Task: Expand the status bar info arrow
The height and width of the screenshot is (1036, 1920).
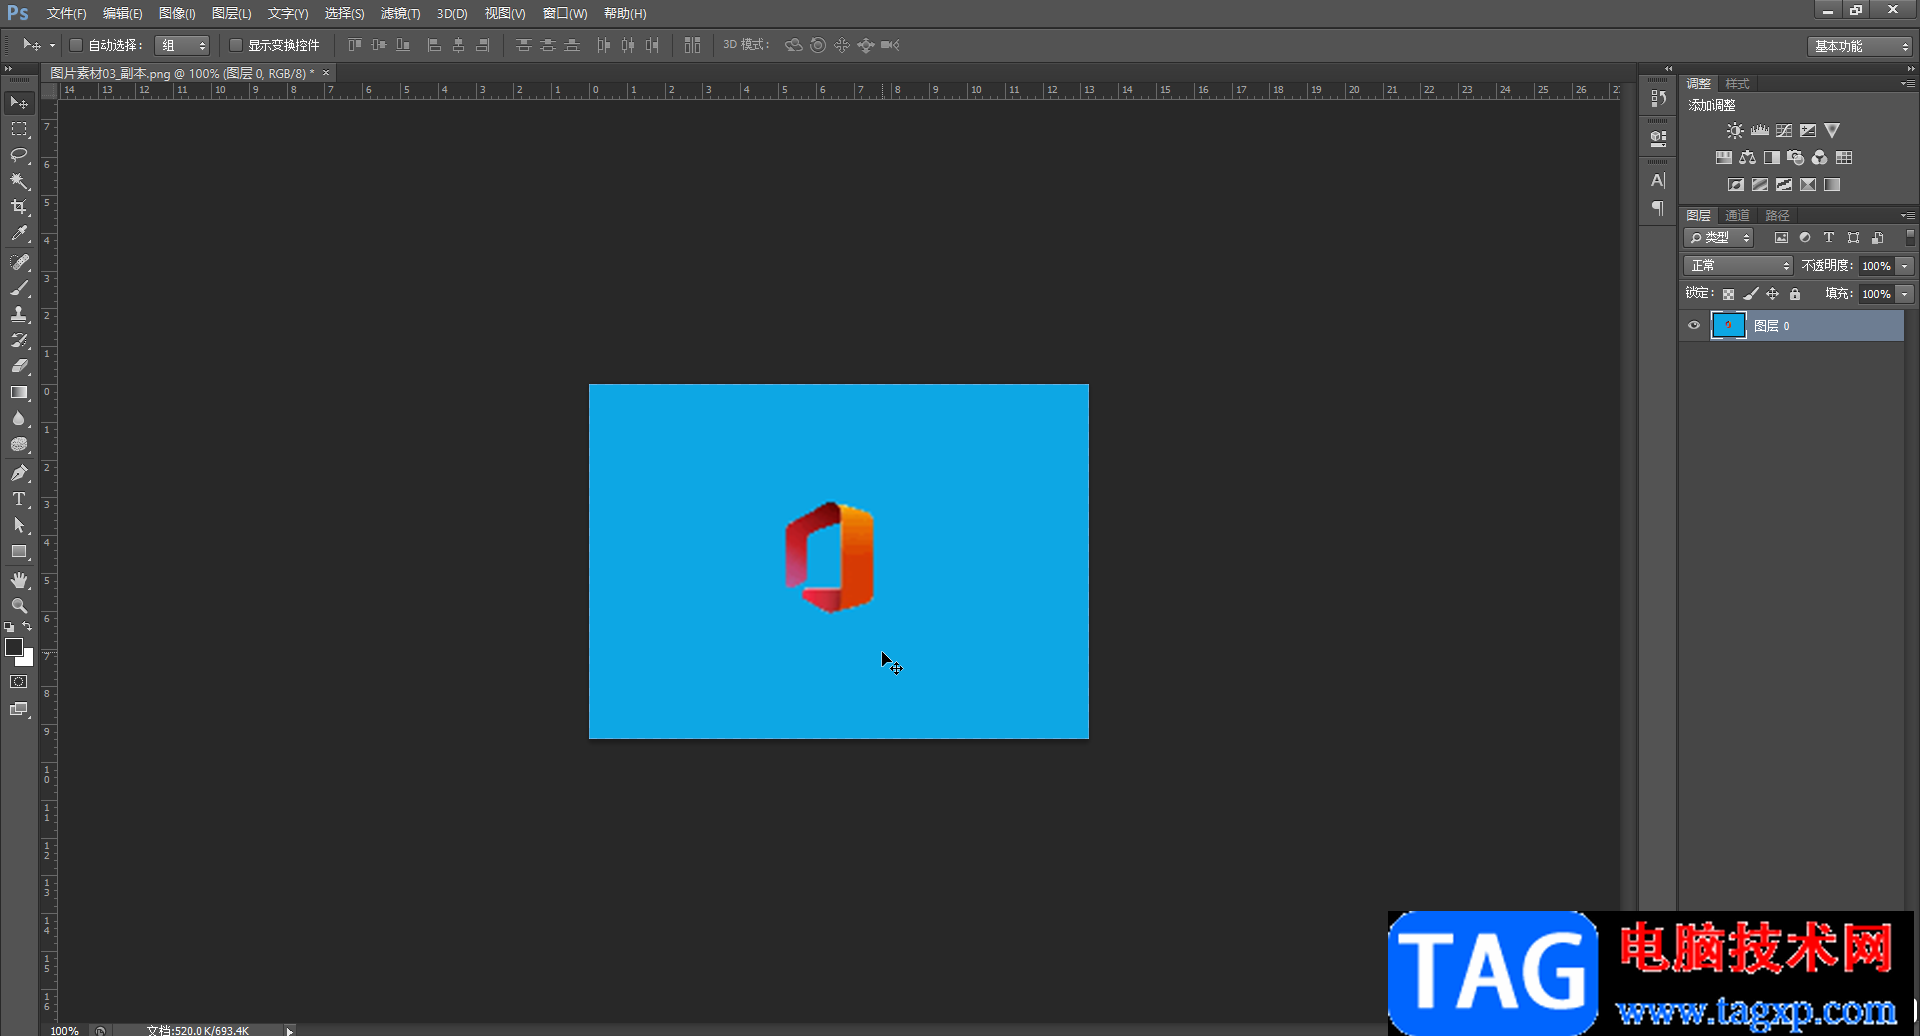Action: (x=290, y=1030)
